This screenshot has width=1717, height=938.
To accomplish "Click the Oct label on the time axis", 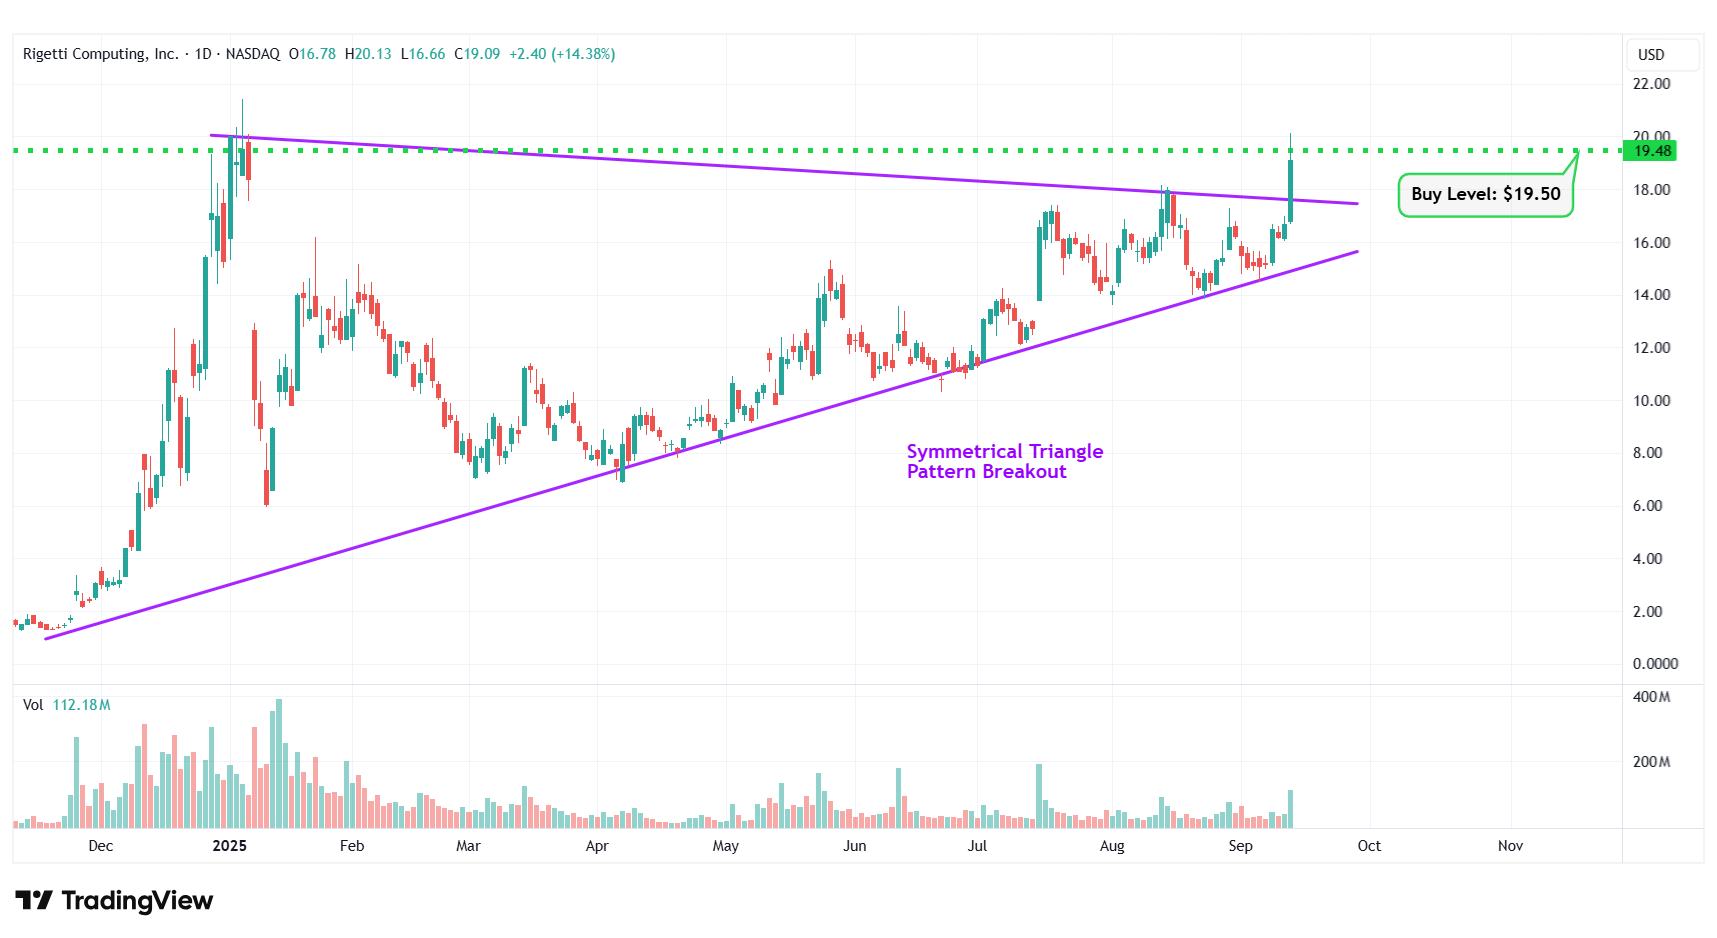I will (1369, 846).
